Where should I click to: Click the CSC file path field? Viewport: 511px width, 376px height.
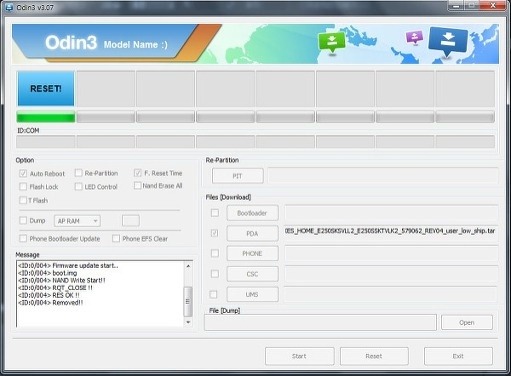pos(390,274)
